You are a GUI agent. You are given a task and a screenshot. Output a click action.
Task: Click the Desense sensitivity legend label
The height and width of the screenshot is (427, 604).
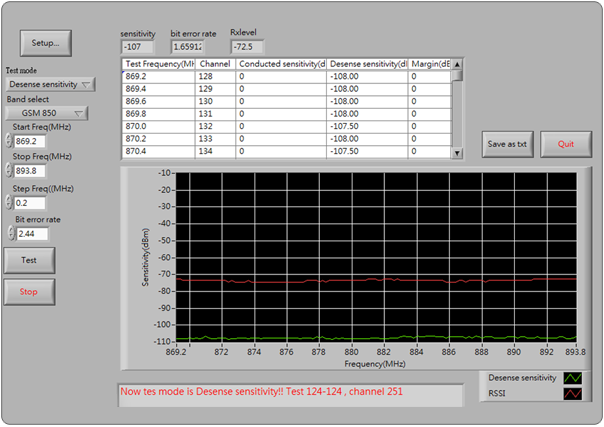click(x=522, y=378)
